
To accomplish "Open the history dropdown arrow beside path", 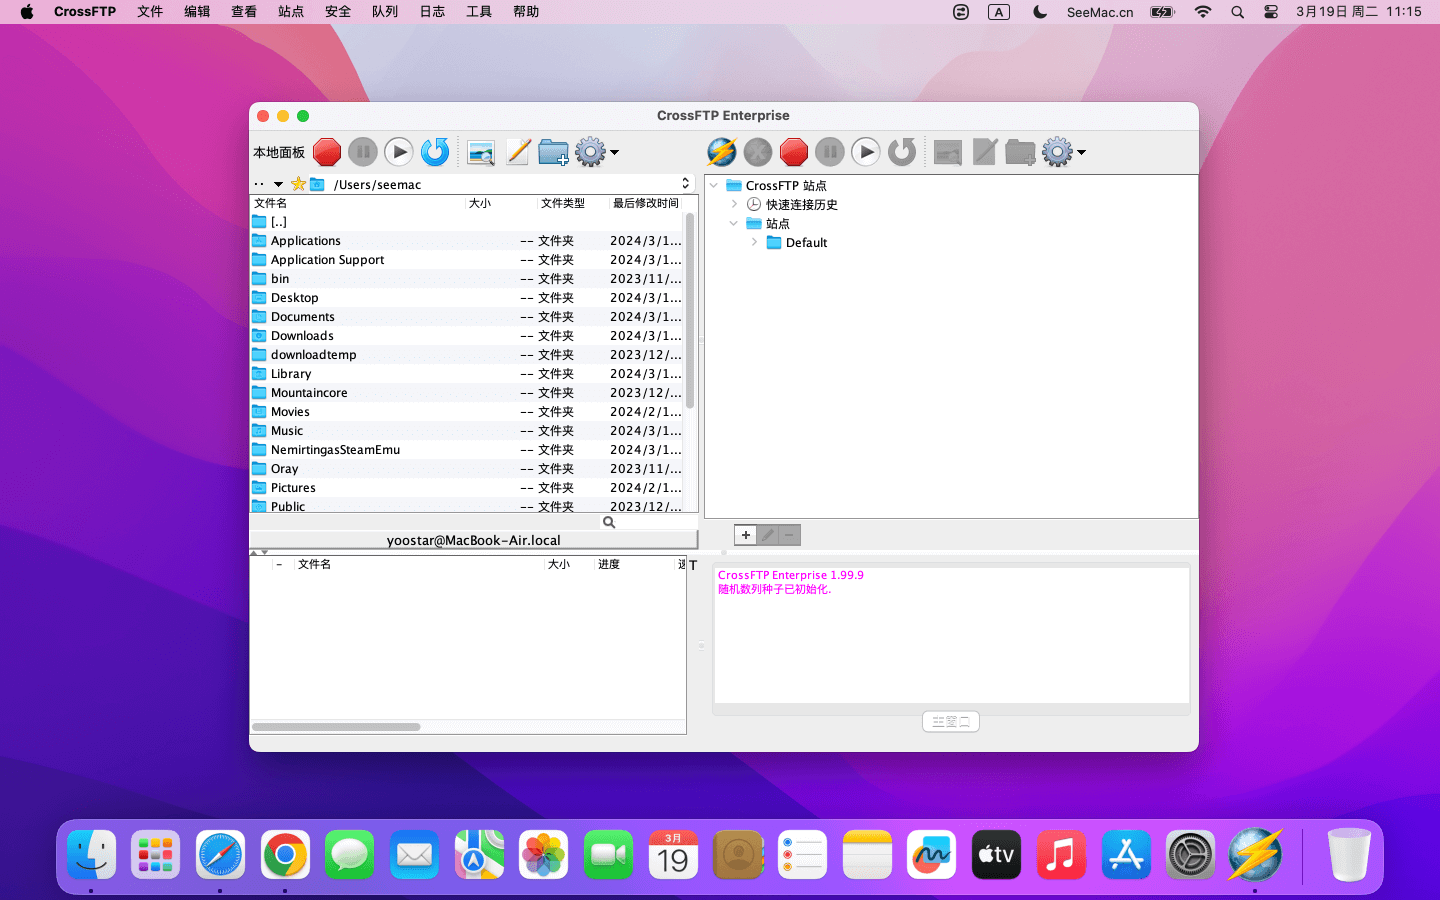I will (278, 184).
